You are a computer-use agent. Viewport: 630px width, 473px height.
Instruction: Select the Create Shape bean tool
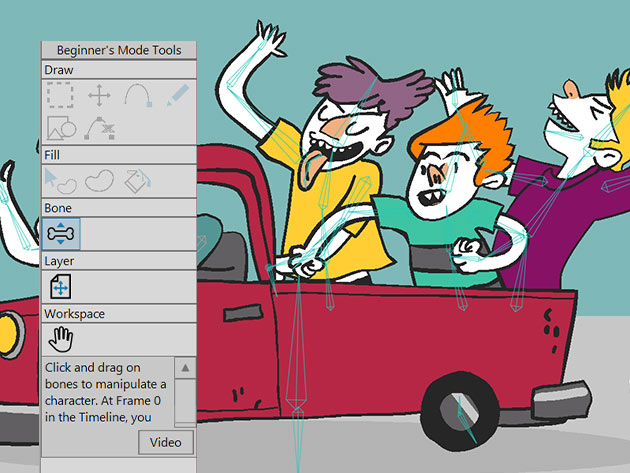click(99, 181)
